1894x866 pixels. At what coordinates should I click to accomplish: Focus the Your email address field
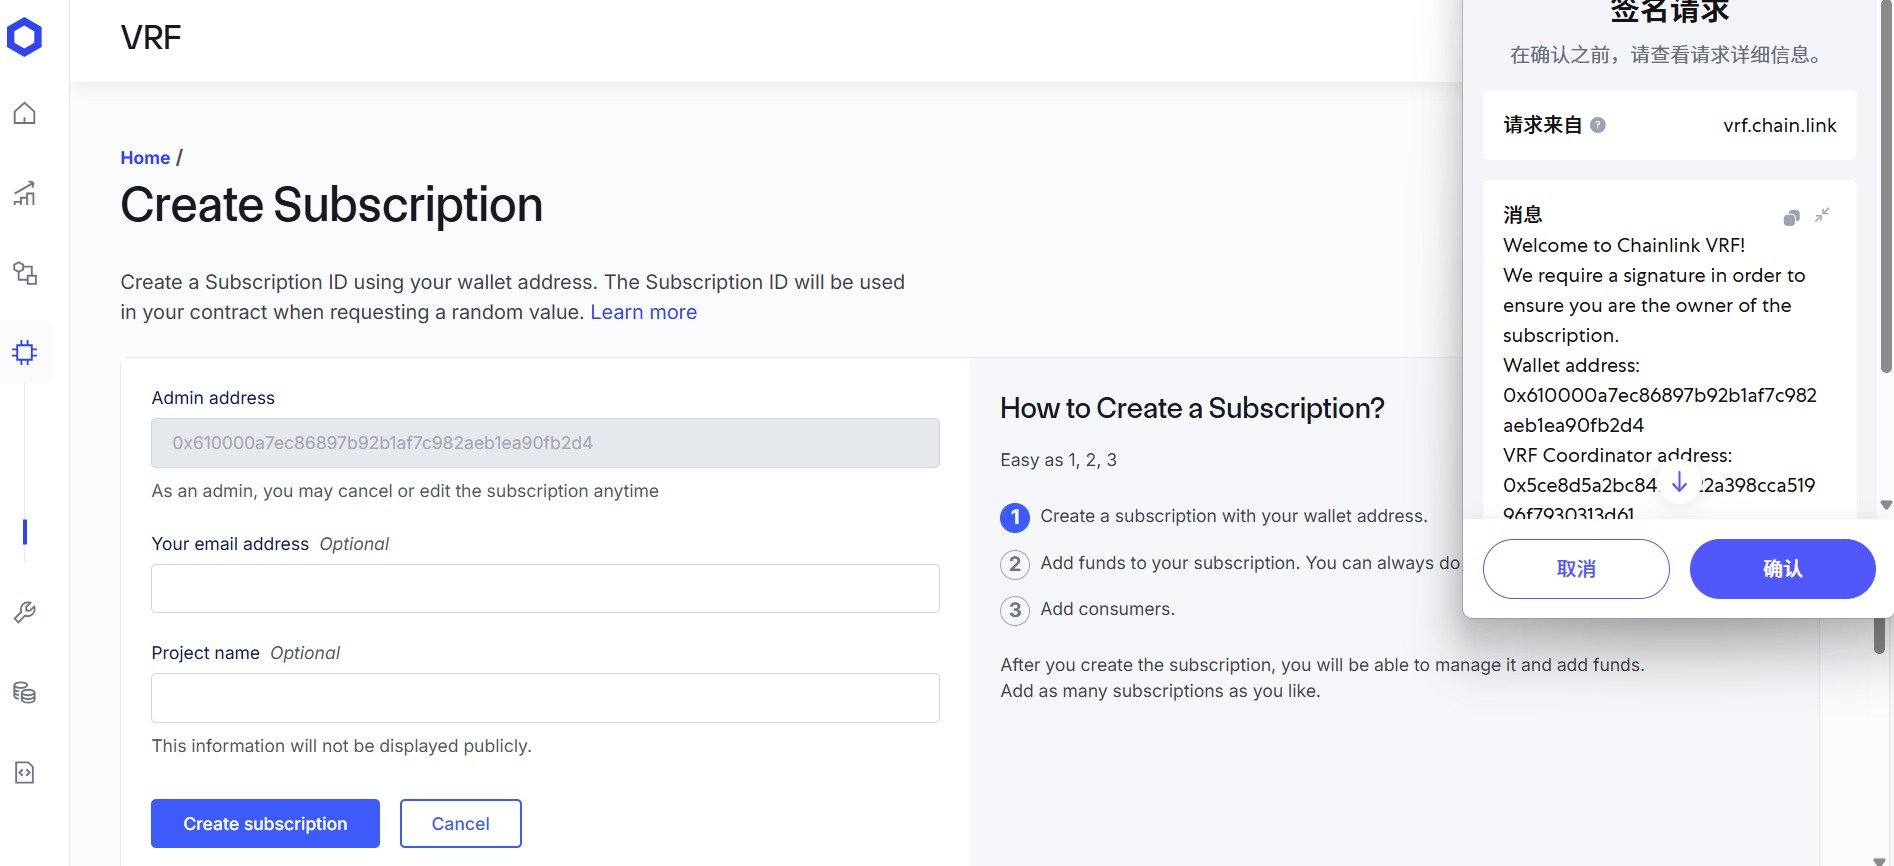(545, 588)
